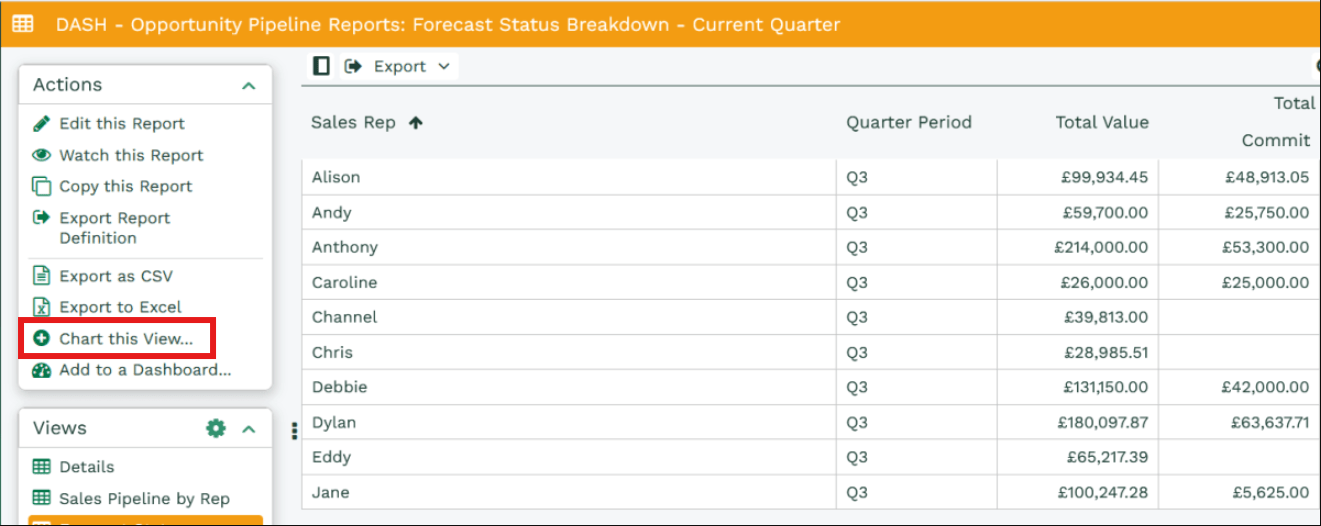Click the Add to a Dashboard gauge icon
The width and height of the screenshot is (1321, 526).
41,370
